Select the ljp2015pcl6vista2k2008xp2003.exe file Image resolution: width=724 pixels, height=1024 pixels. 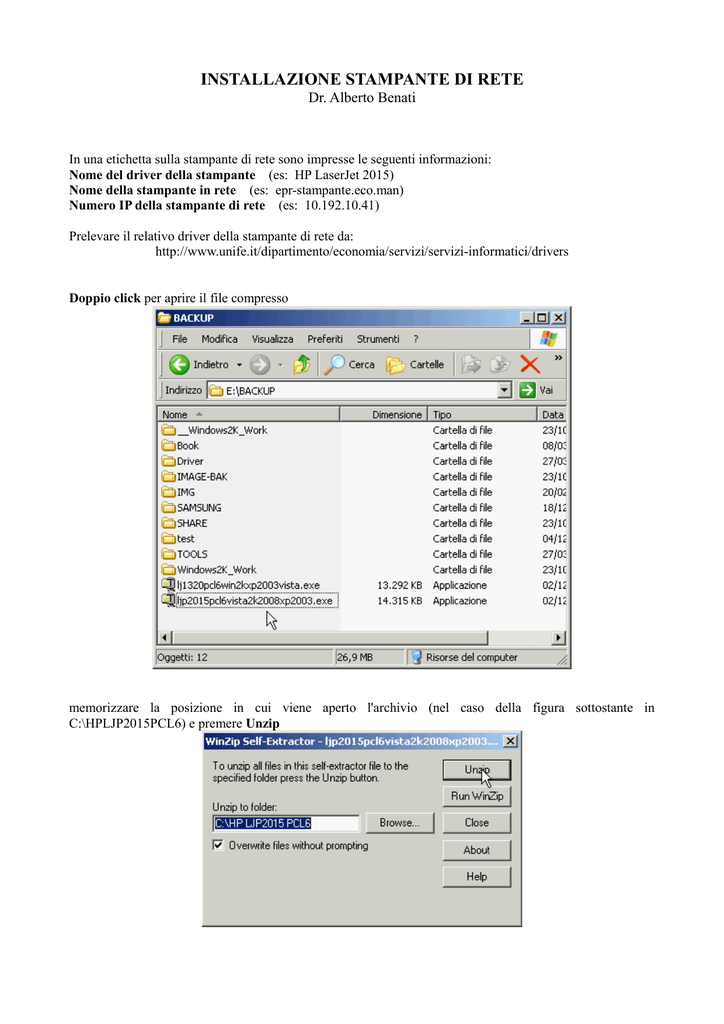(x=254, y=601)
